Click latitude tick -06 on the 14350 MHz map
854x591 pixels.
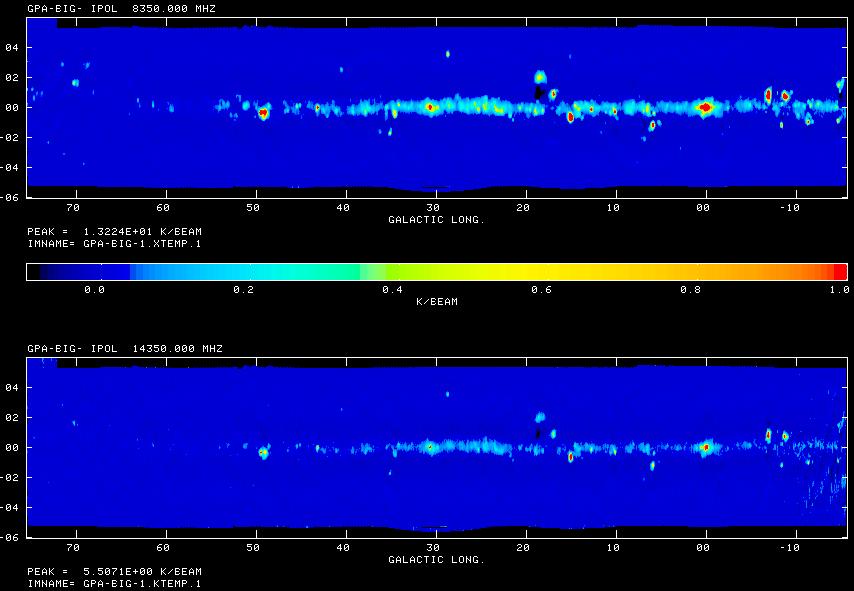9,537
